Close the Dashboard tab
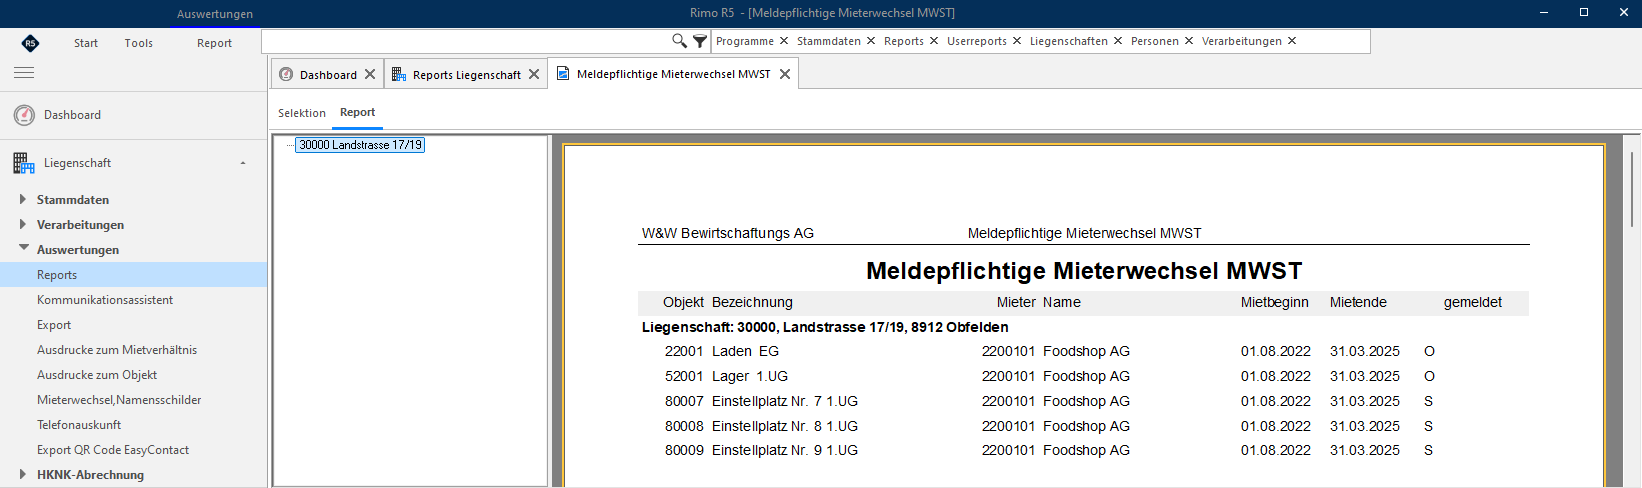The height and width of the screenshot is (488, 1642). (370, 74)
